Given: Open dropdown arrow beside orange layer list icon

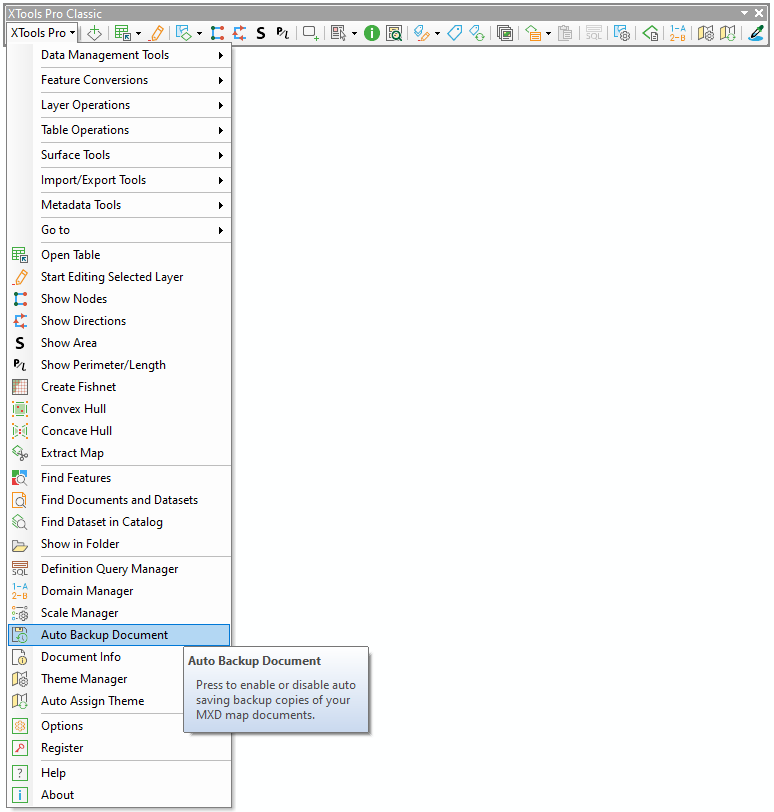Looking at the screenshot, I should click(548, 33).
